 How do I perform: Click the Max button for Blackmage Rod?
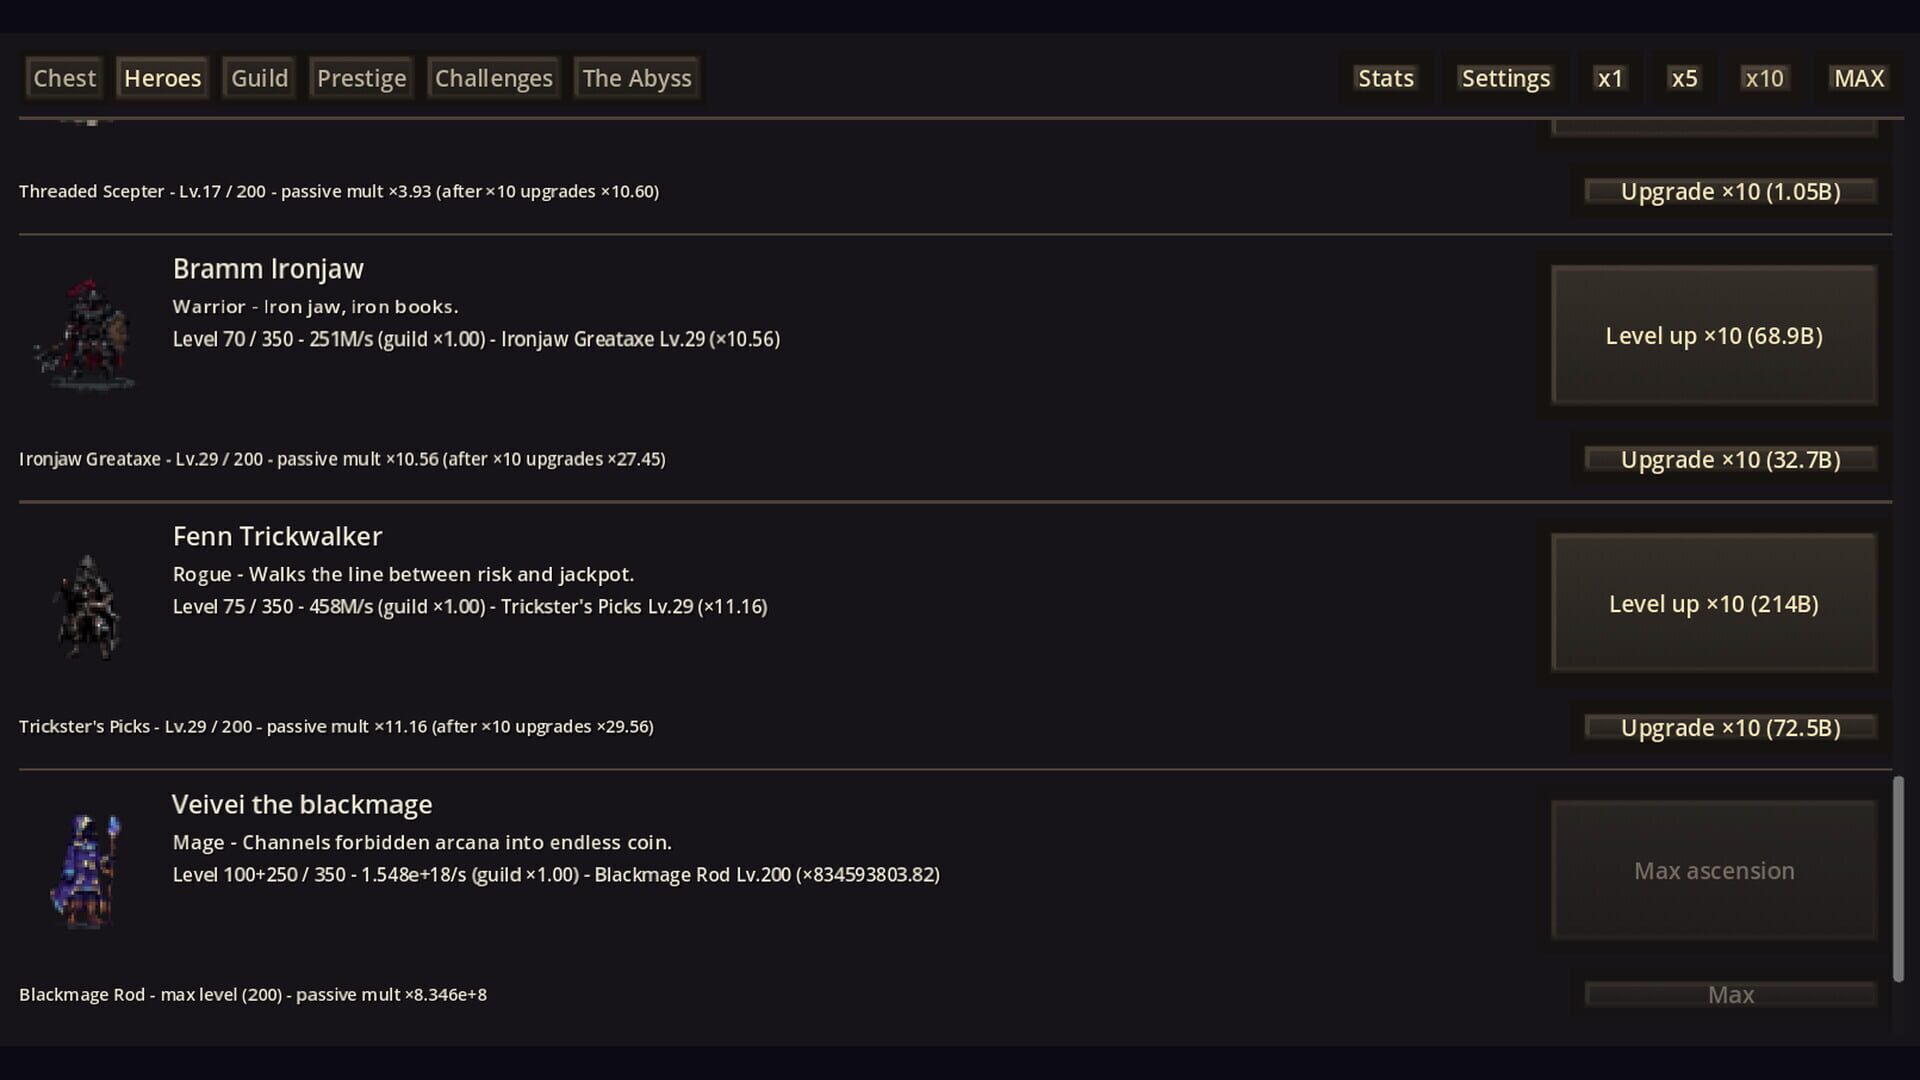1731,994
